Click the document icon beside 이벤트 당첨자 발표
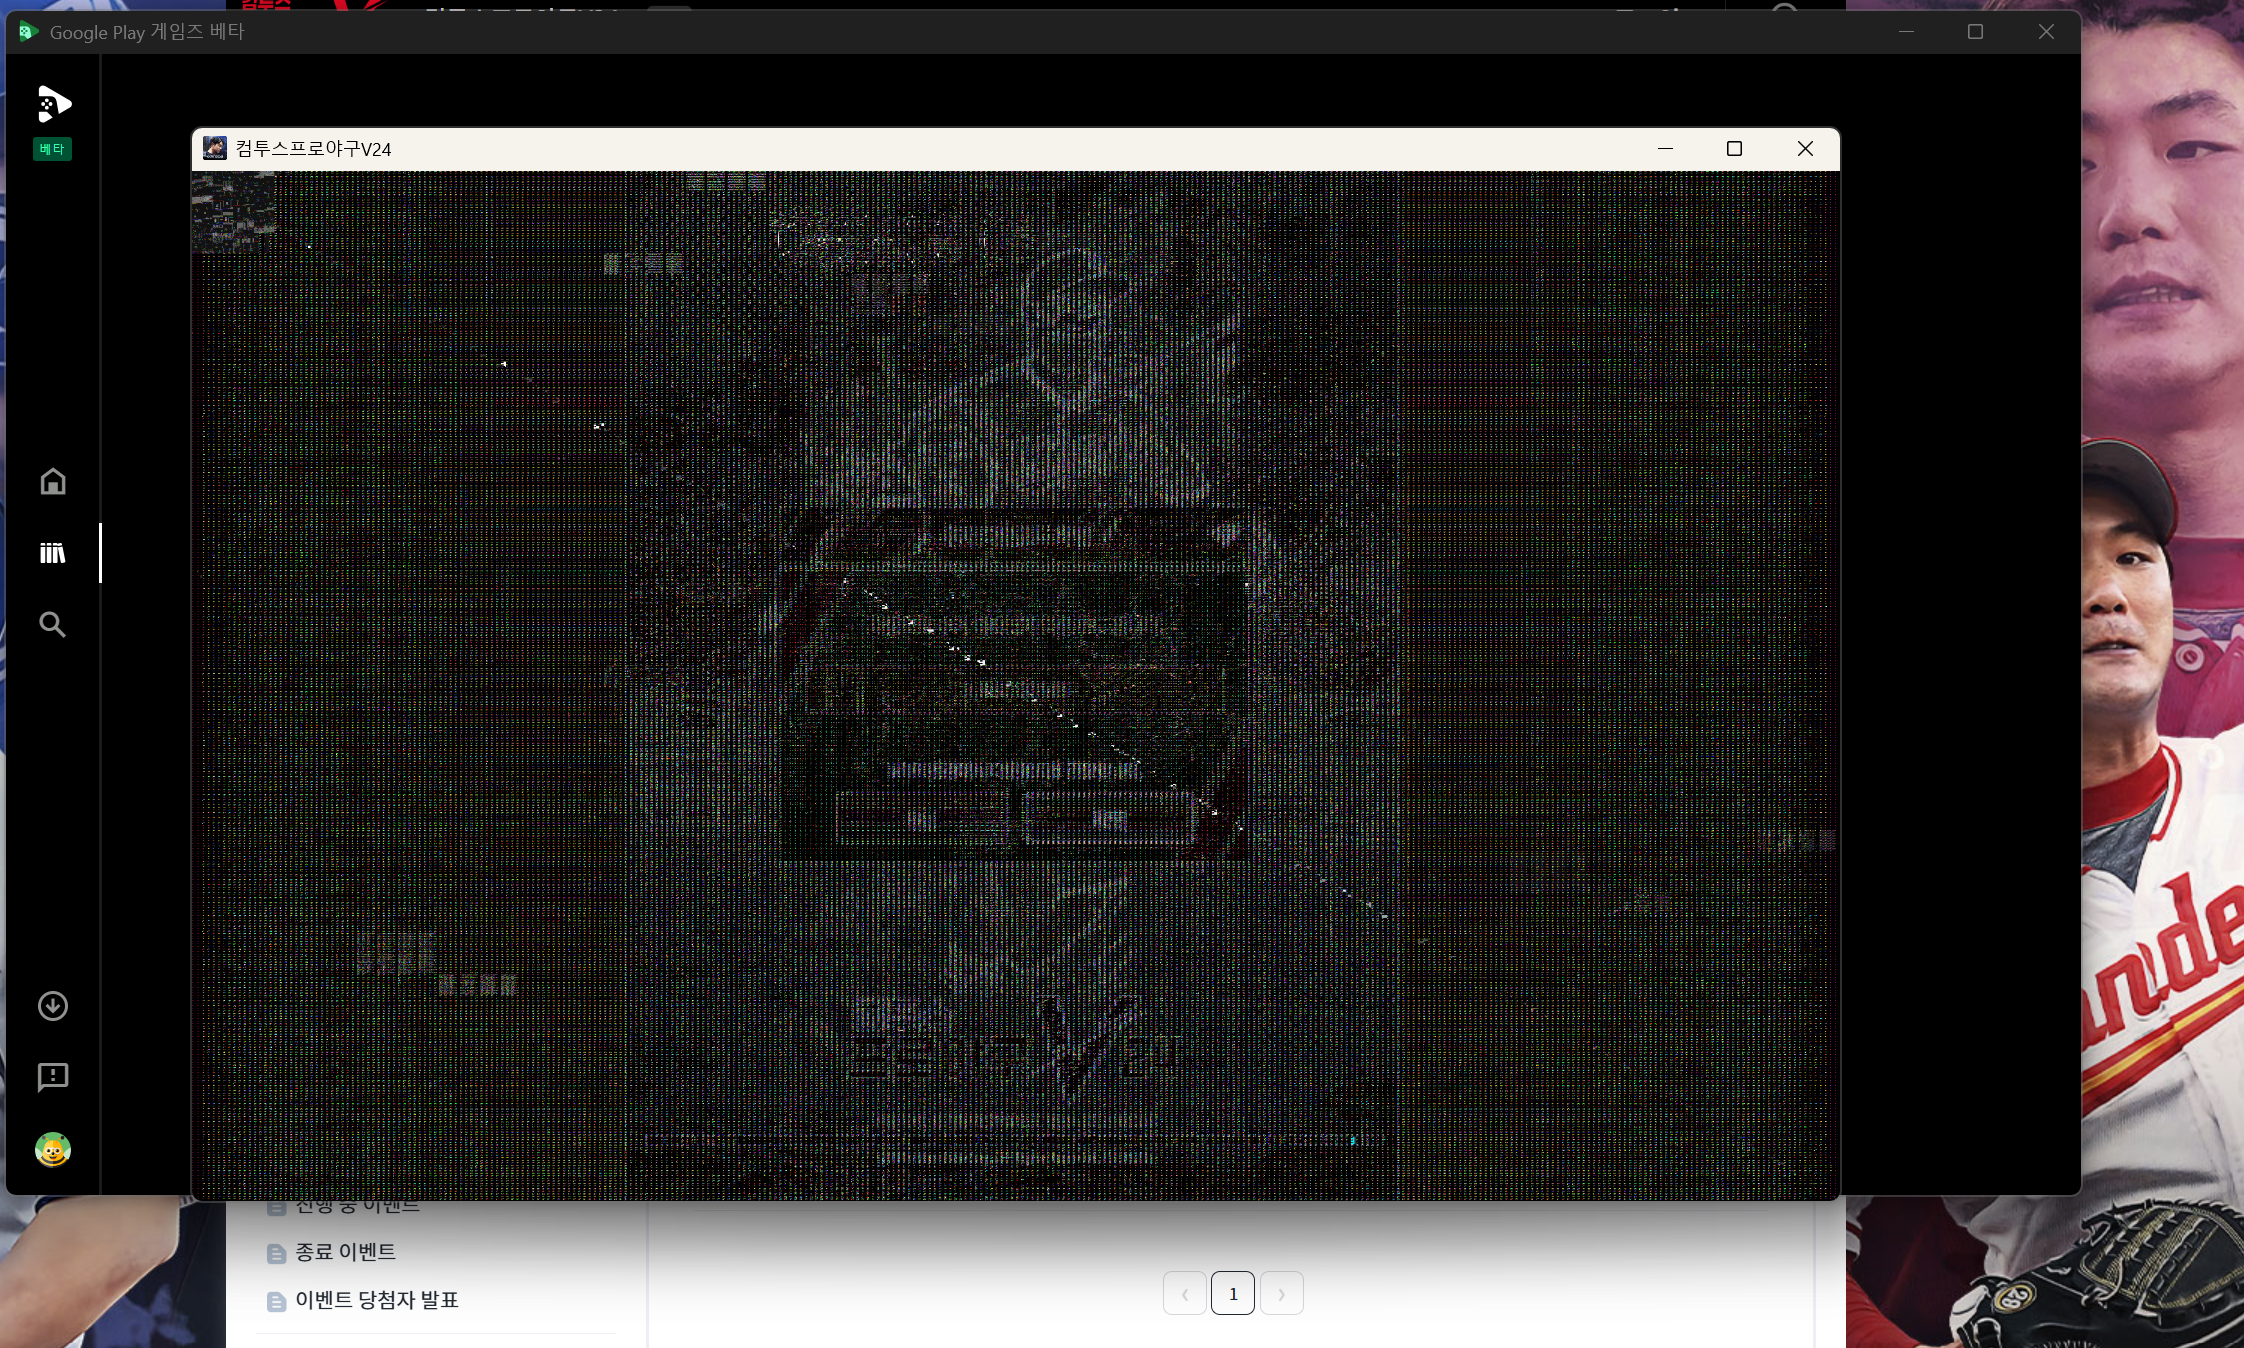This screenshot has height=1348, width=2244. coord(276,1301)
